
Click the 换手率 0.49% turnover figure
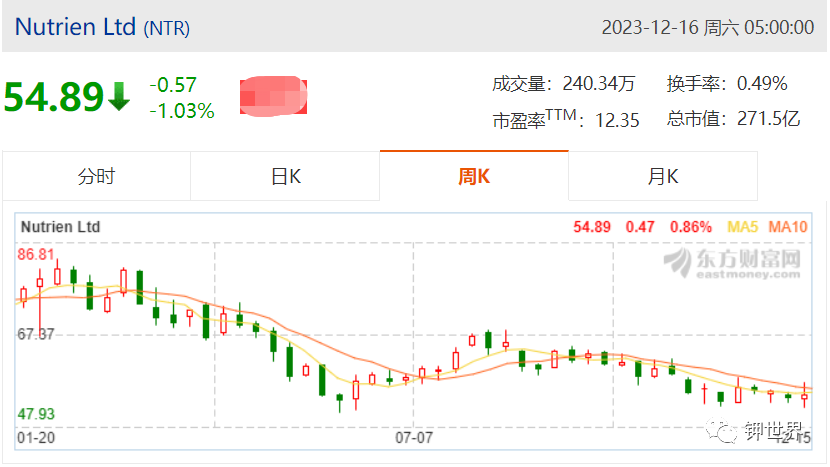(727, 84)
